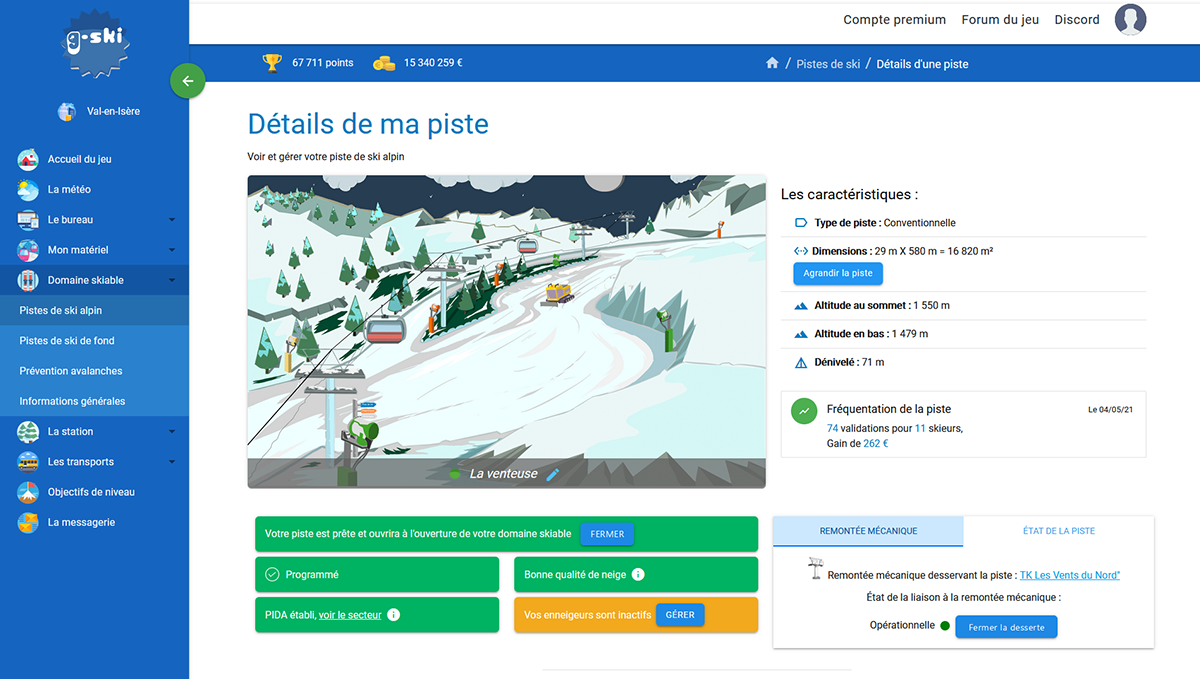This screenshot has height=679, width=1200.
Task: Click the Détails d'une piste breadcrumb
Action: pyautogui.click(x=922, y=64)
